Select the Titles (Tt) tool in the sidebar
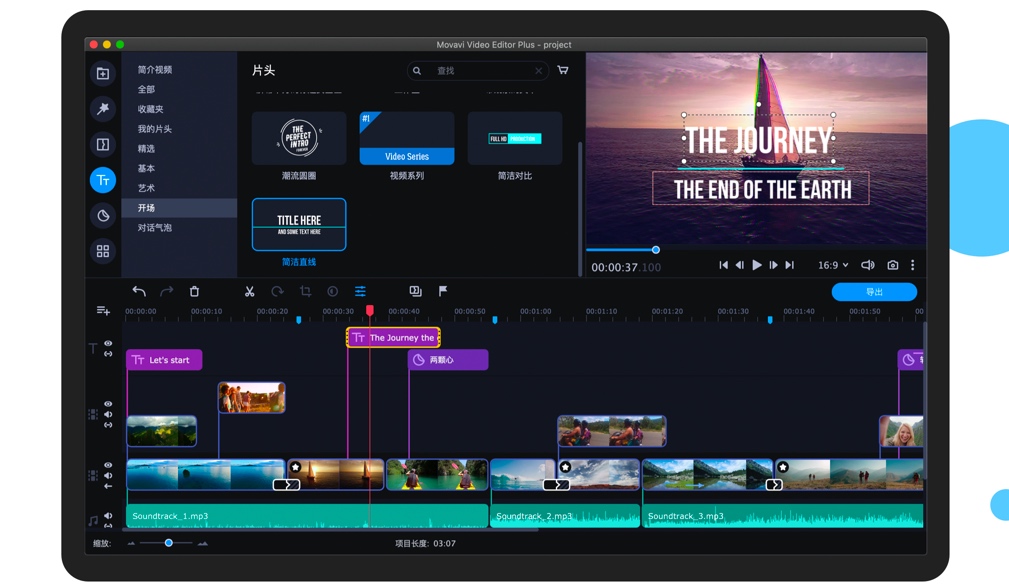Viewport: 1009px width, 586px height. click(102, 180)
